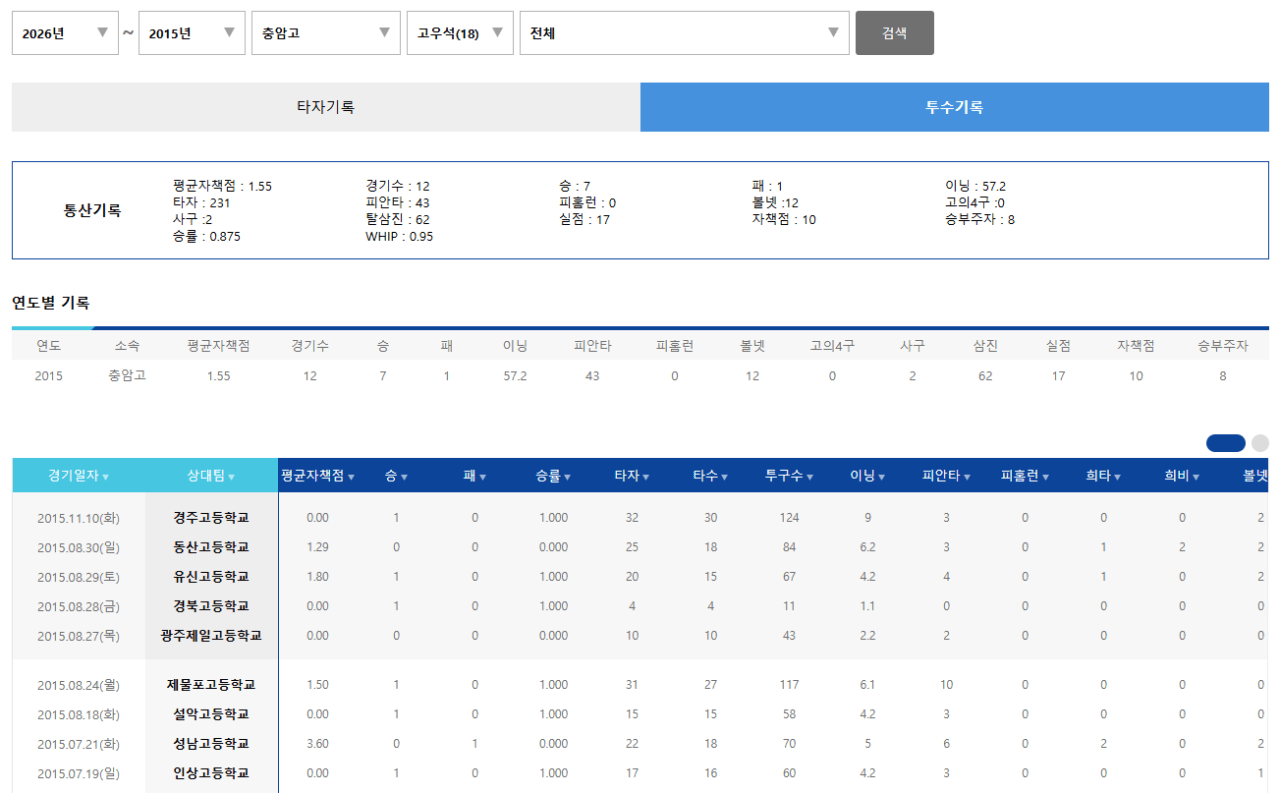Click 충암고 in the yearly record row

pyautogui.click(x=127, y=376)
